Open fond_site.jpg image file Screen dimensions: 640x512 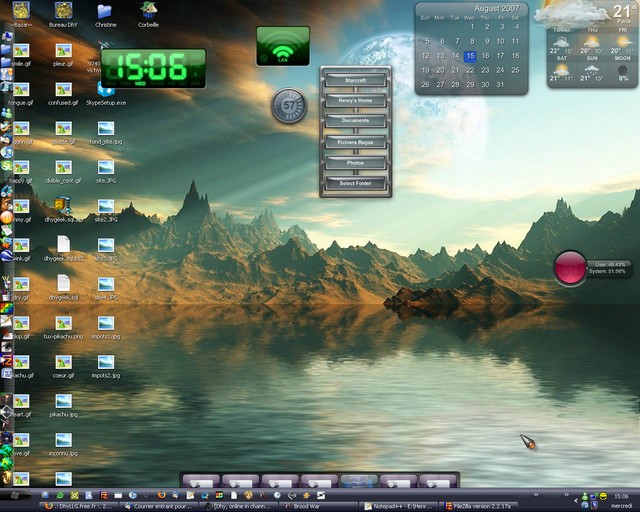106,133
